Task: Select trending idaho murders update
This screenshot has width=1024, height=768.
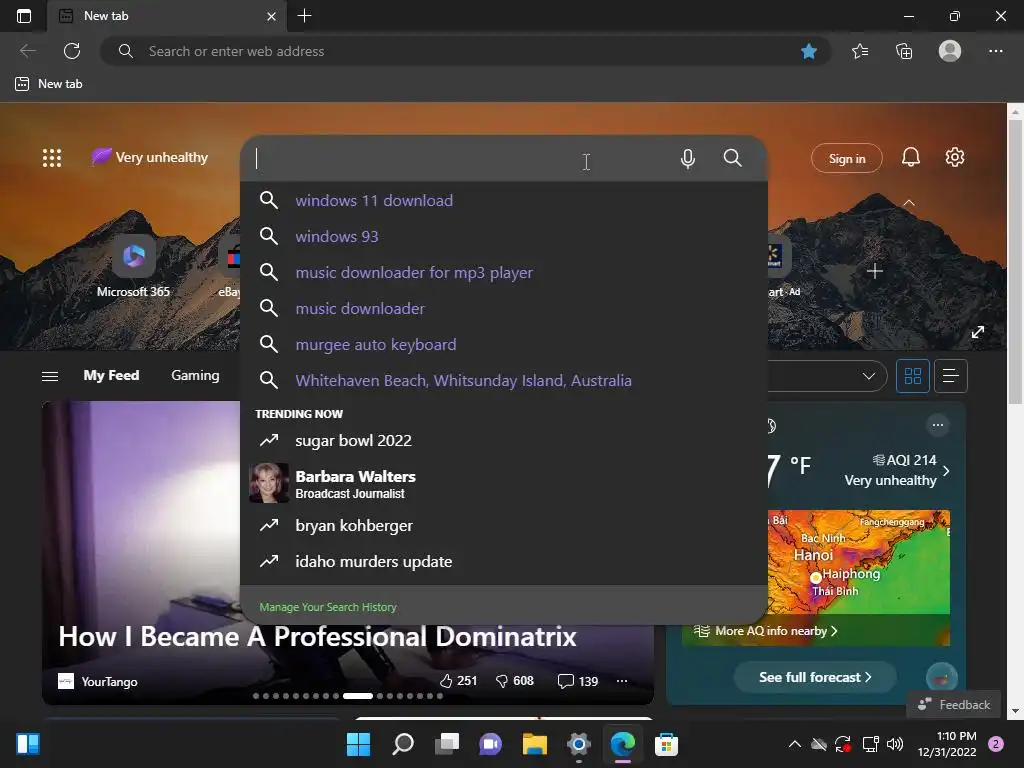Action: (504, 562)
